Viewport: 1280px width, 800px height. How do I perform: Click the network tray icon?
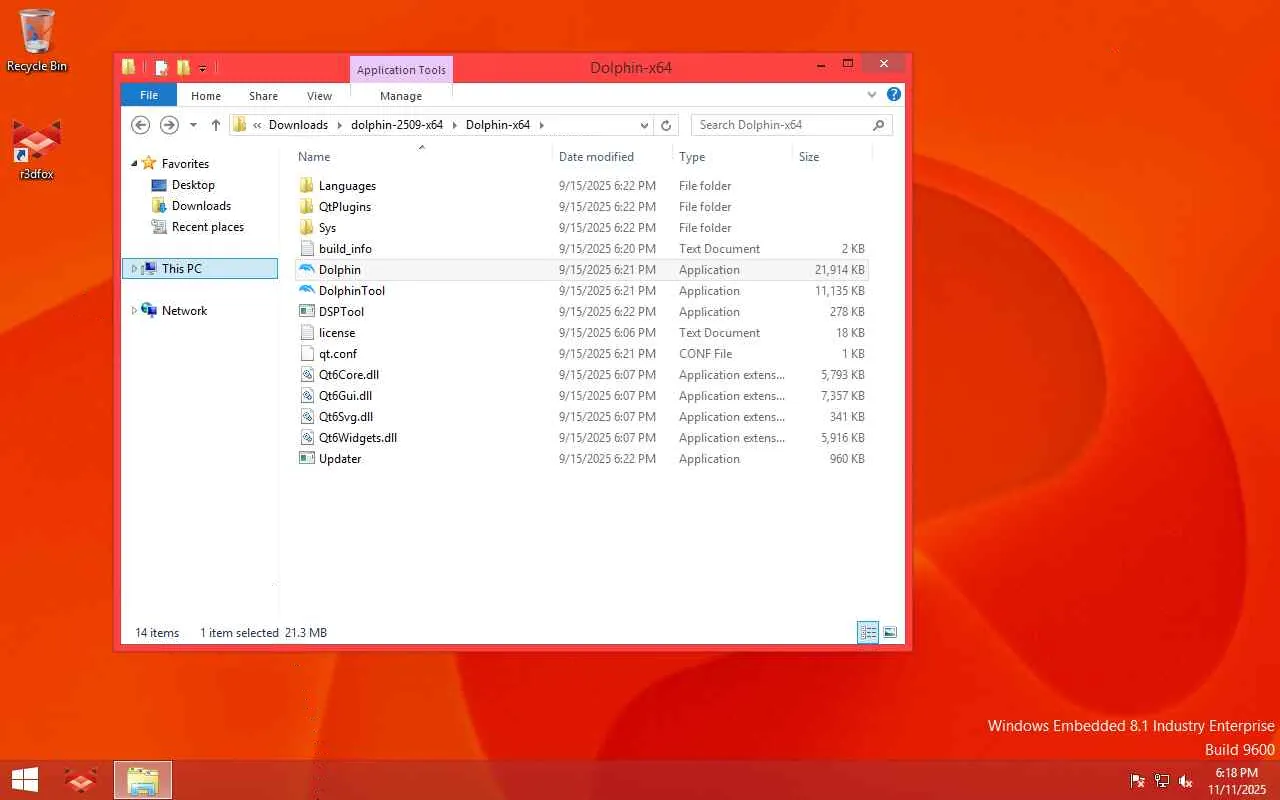pos(1162,781)
